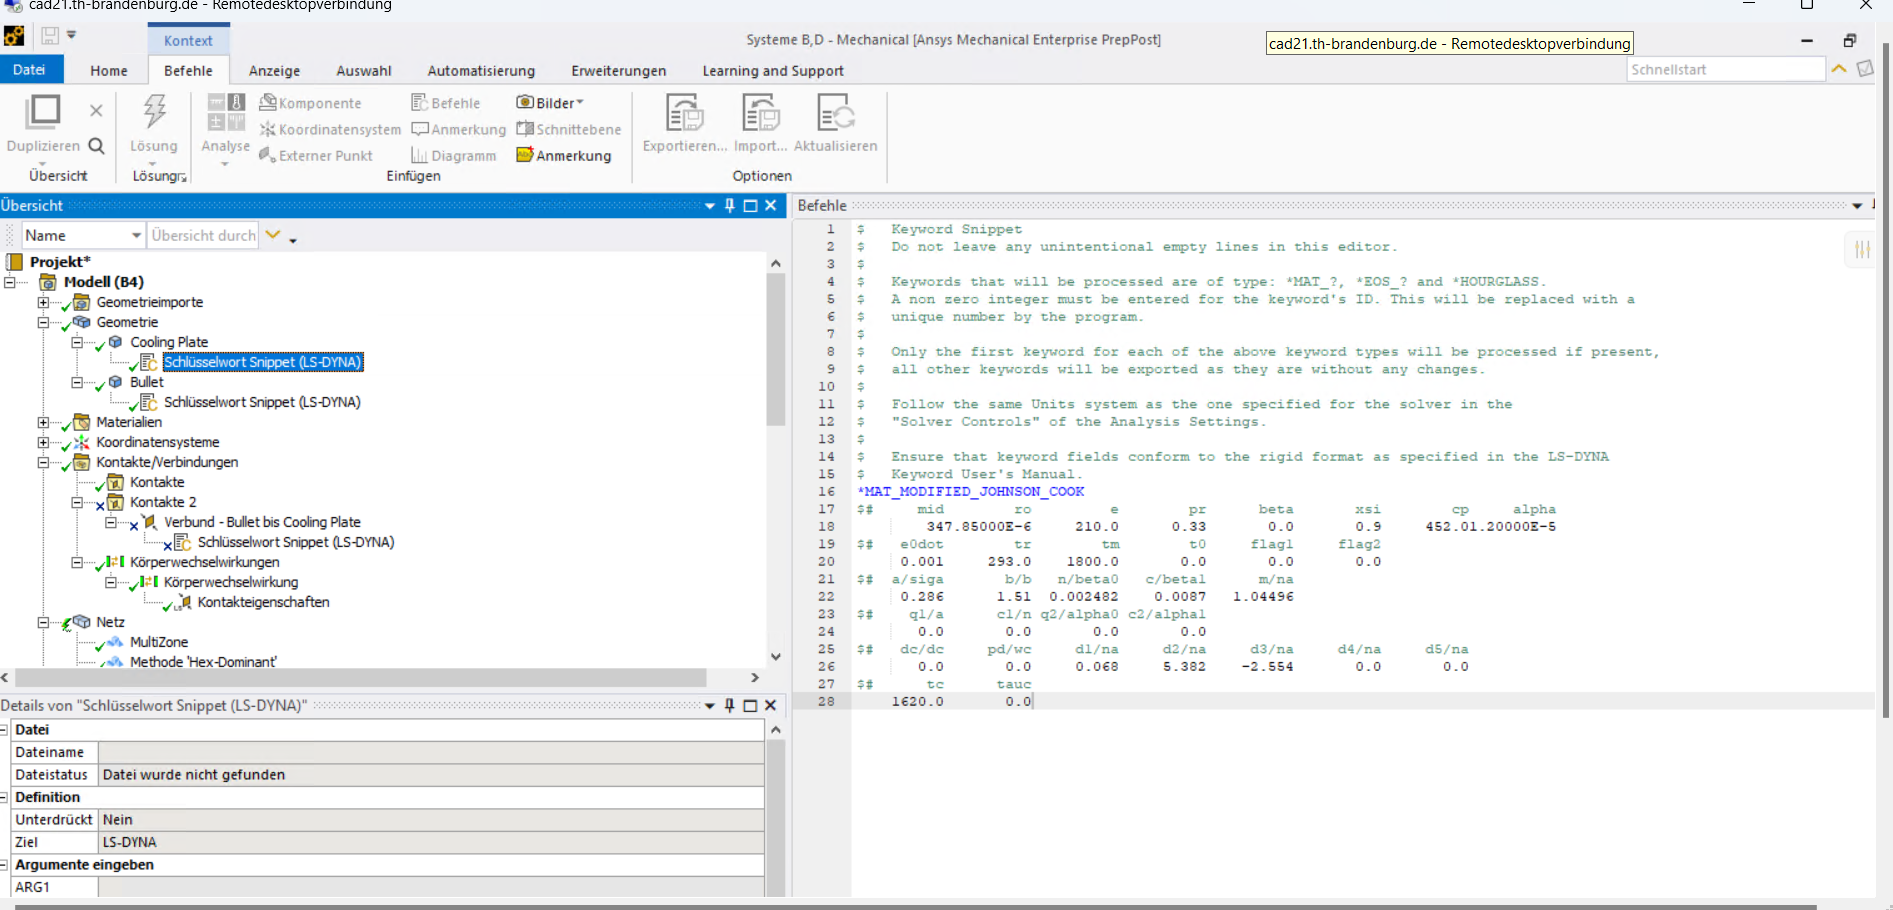The width and height of the screenshot is (1893, 910).
Task: Pin the Übersicht panel
Action: [730, 205]
